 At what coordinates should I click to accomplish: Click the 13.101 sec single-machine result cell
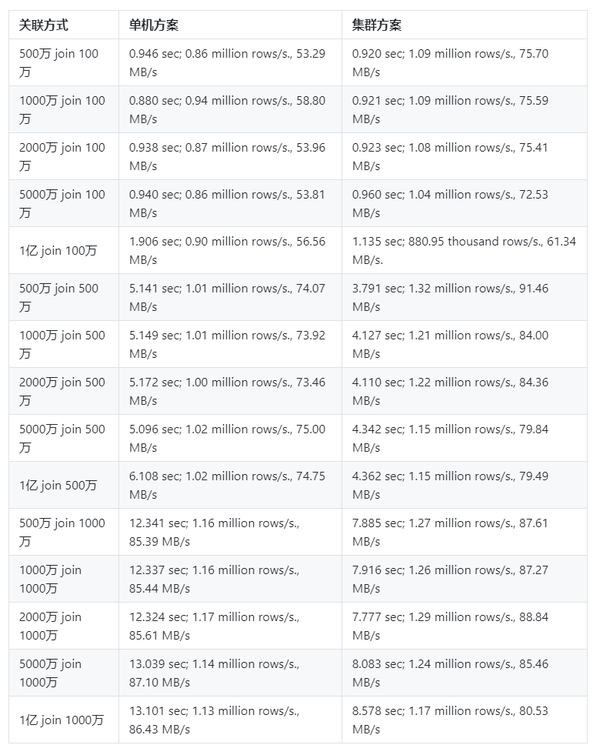coord(214,720)
